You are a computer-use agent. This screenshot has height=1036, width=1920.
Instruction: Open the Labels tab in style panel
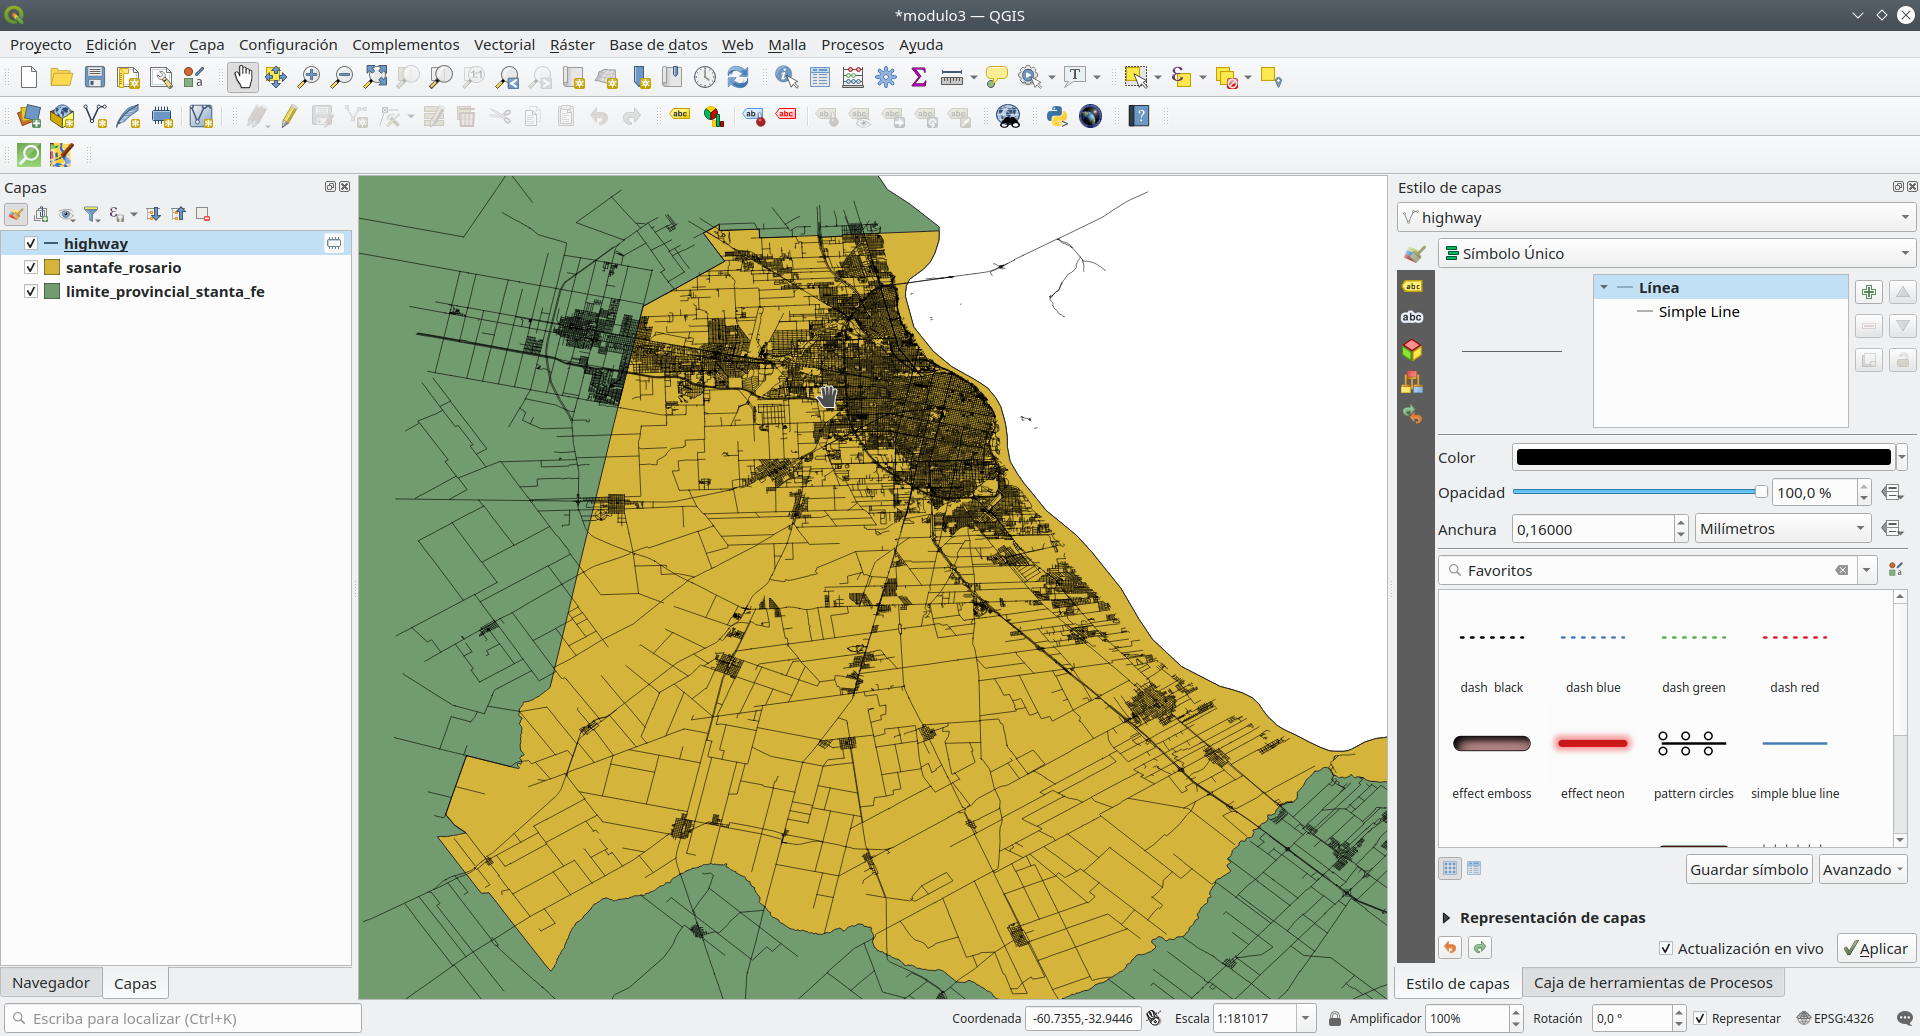[1412, 286]
